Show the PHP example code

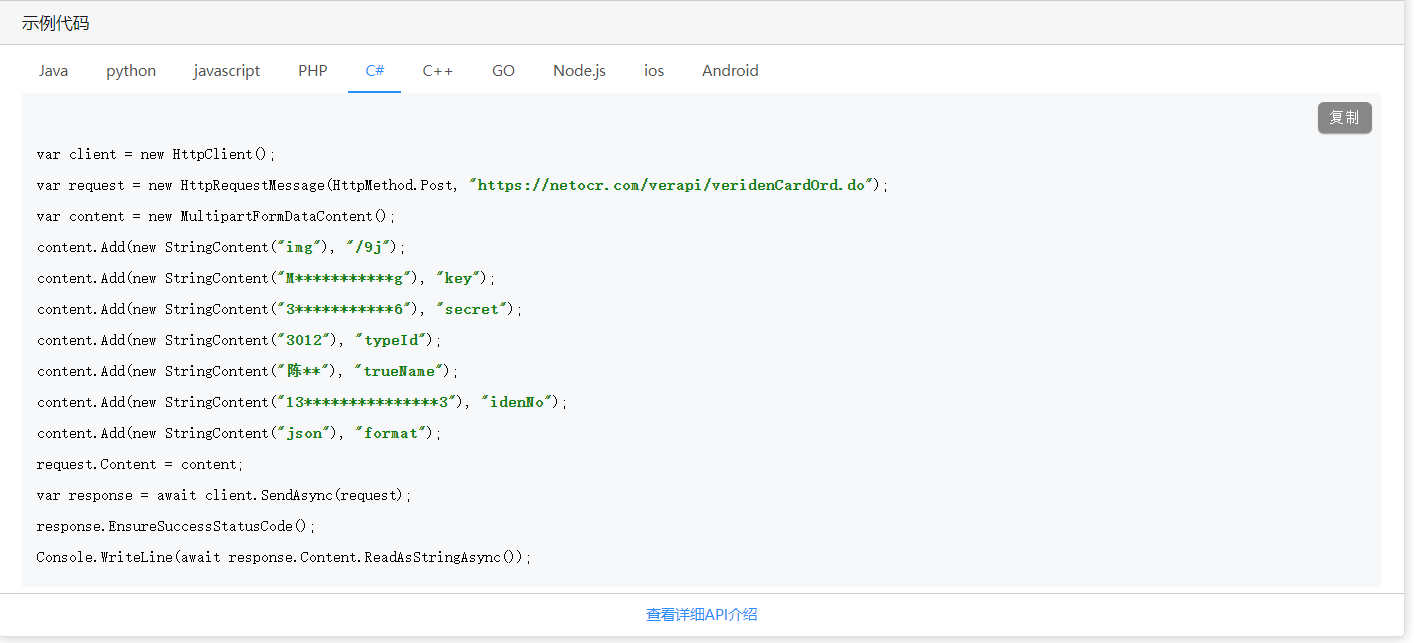tap(313, 71)
